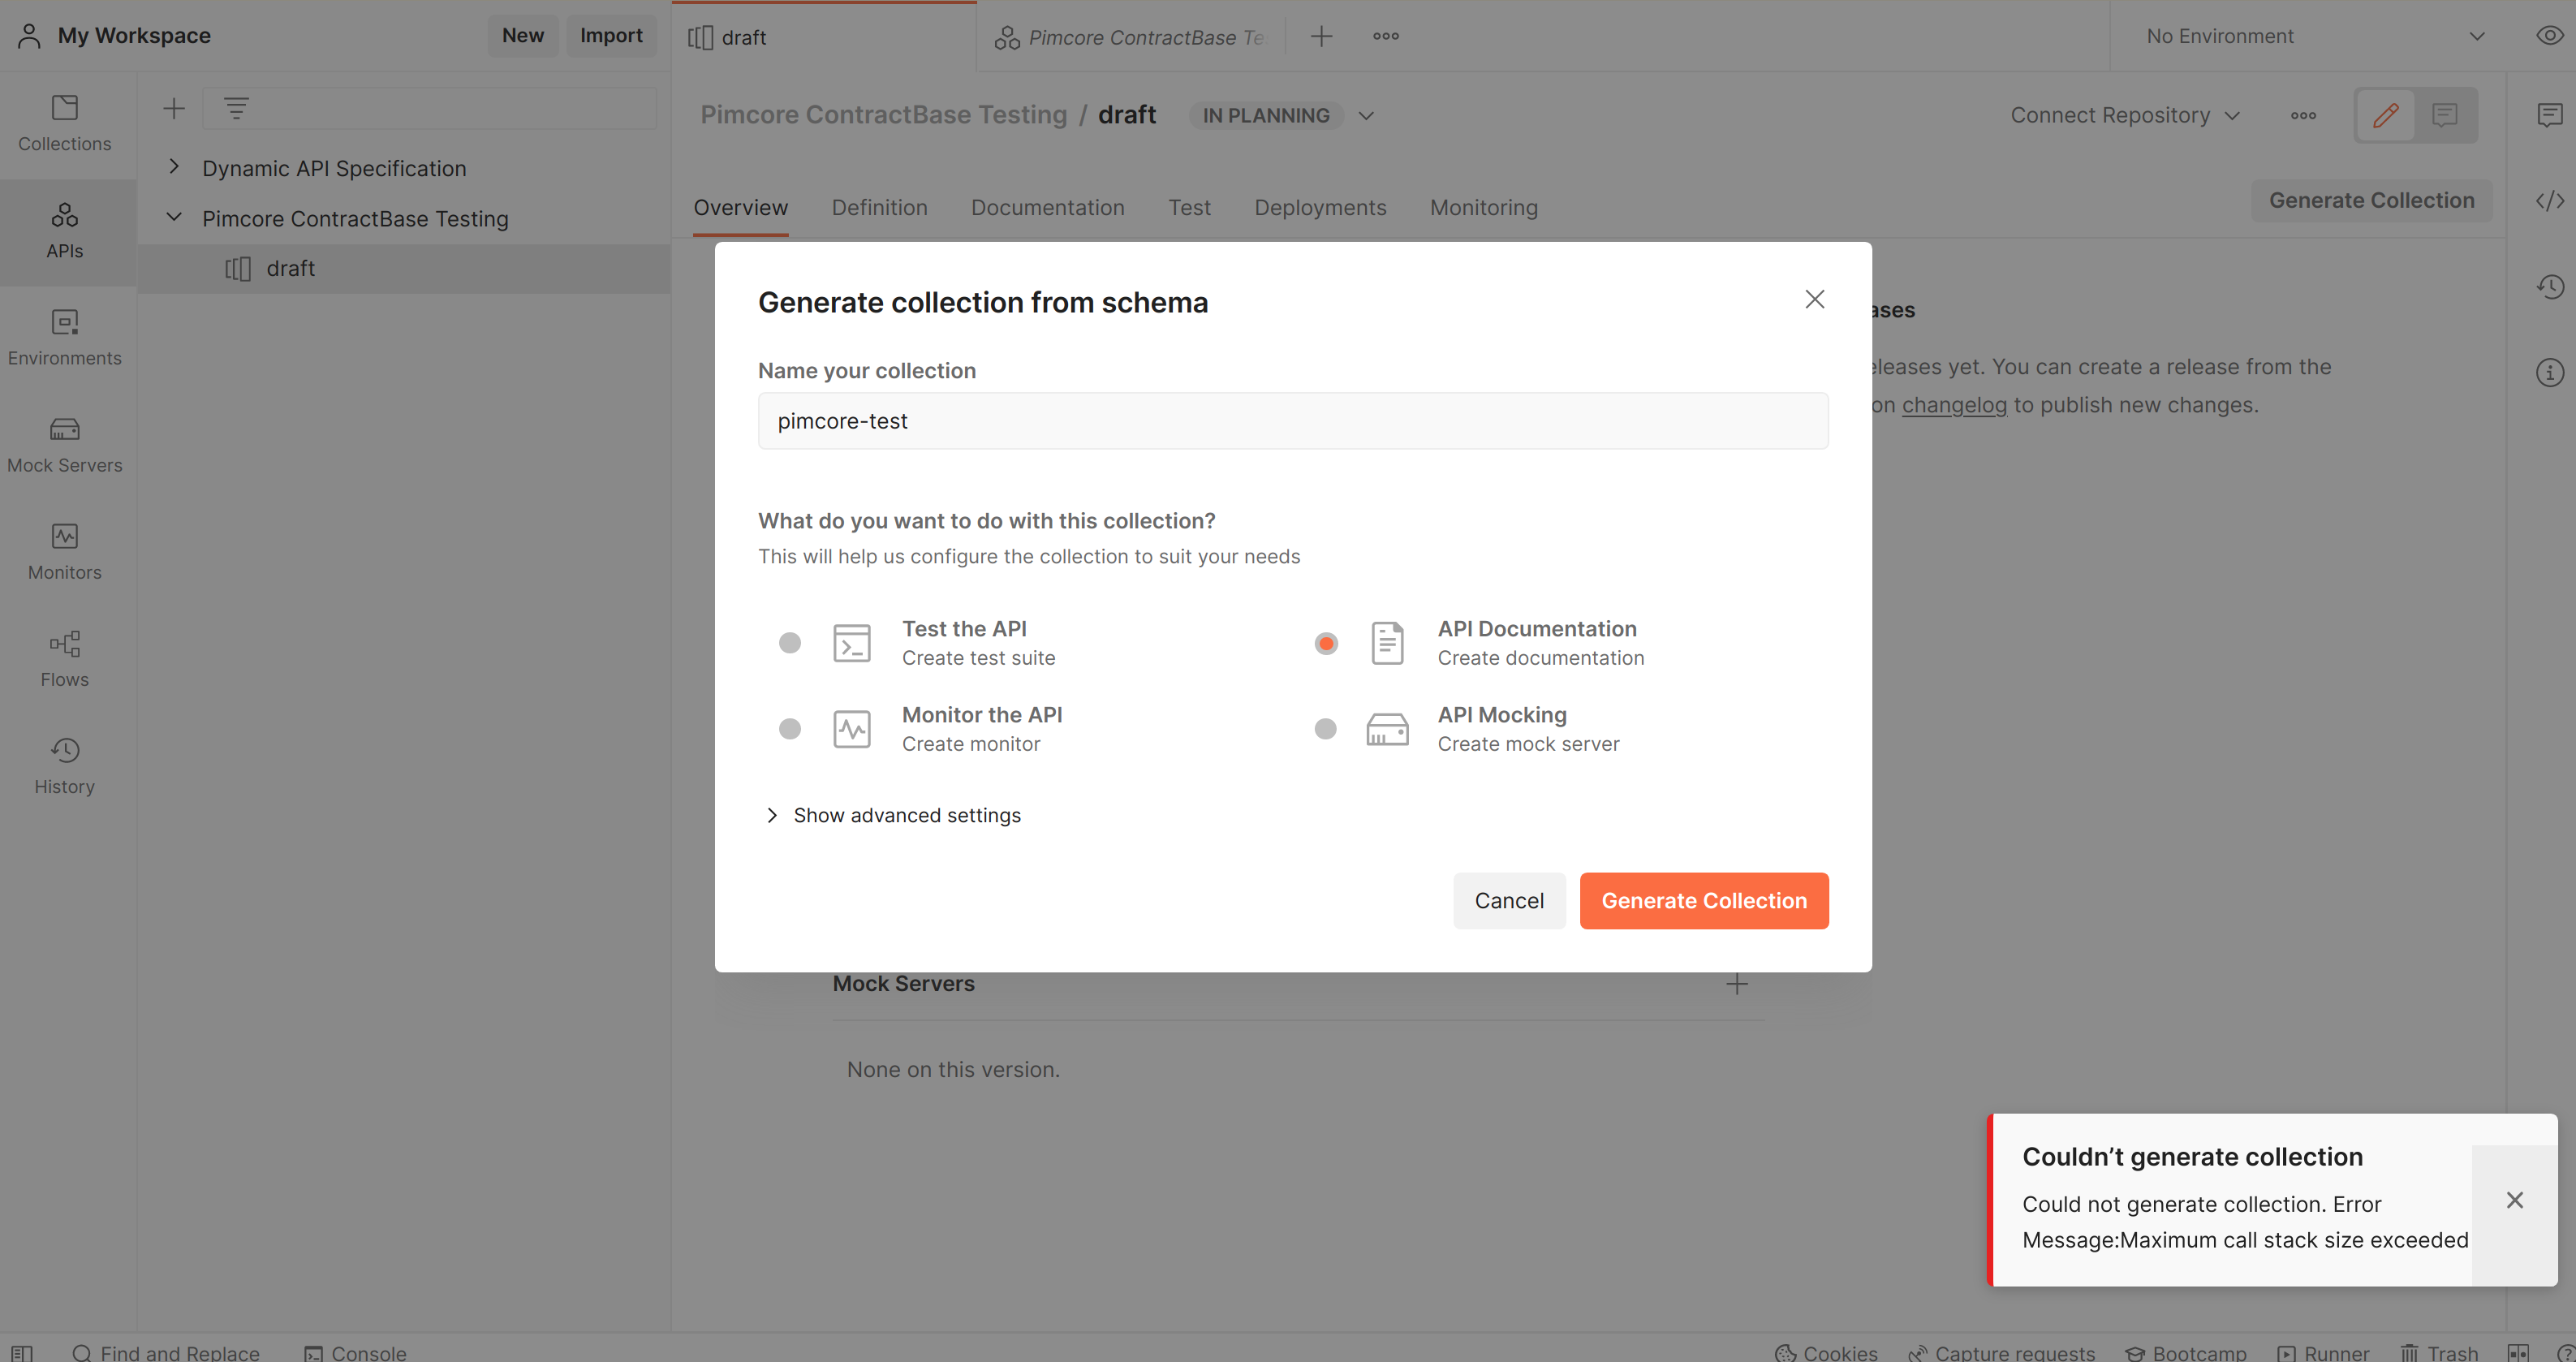Click the pencil edit mode icon
Screen dimensions: 2576x1362
tap(2386, 115)
